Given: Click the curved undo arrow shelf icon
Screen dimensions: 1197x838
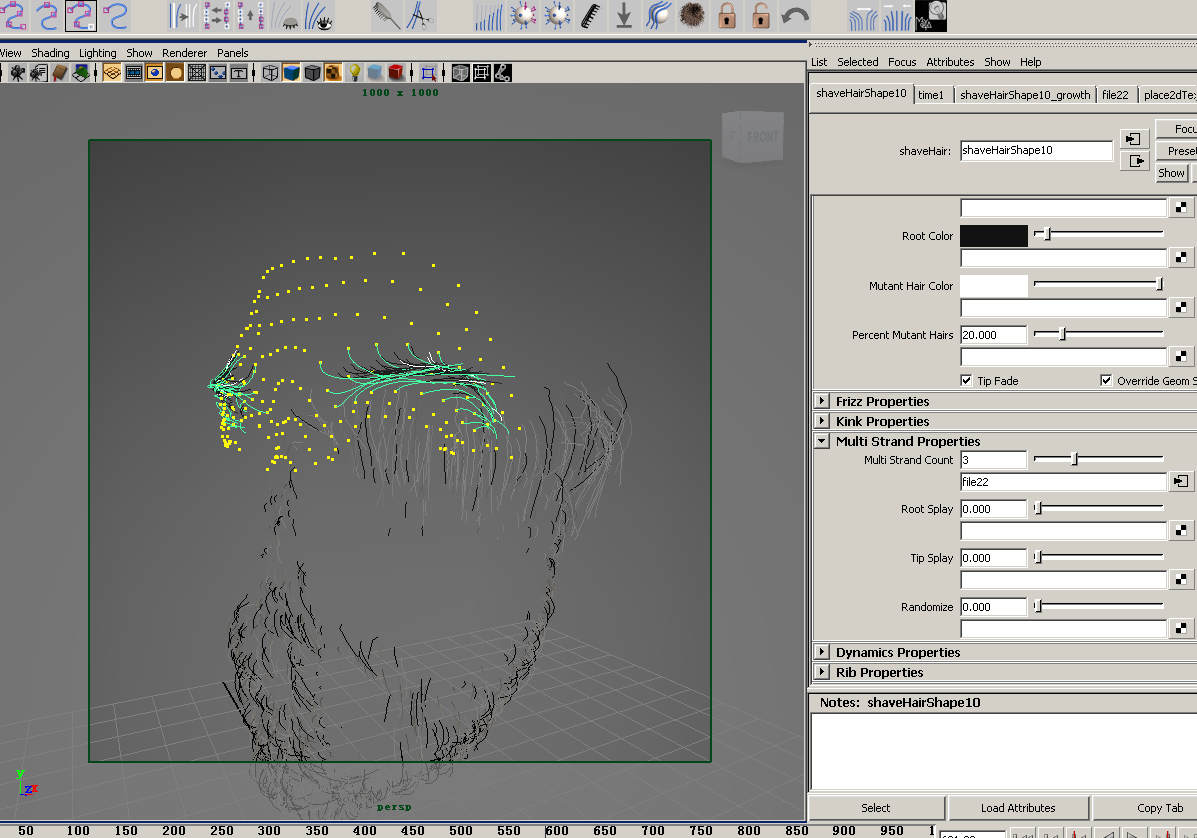Looking at the screenshot, I should click(x=795, y=15).
